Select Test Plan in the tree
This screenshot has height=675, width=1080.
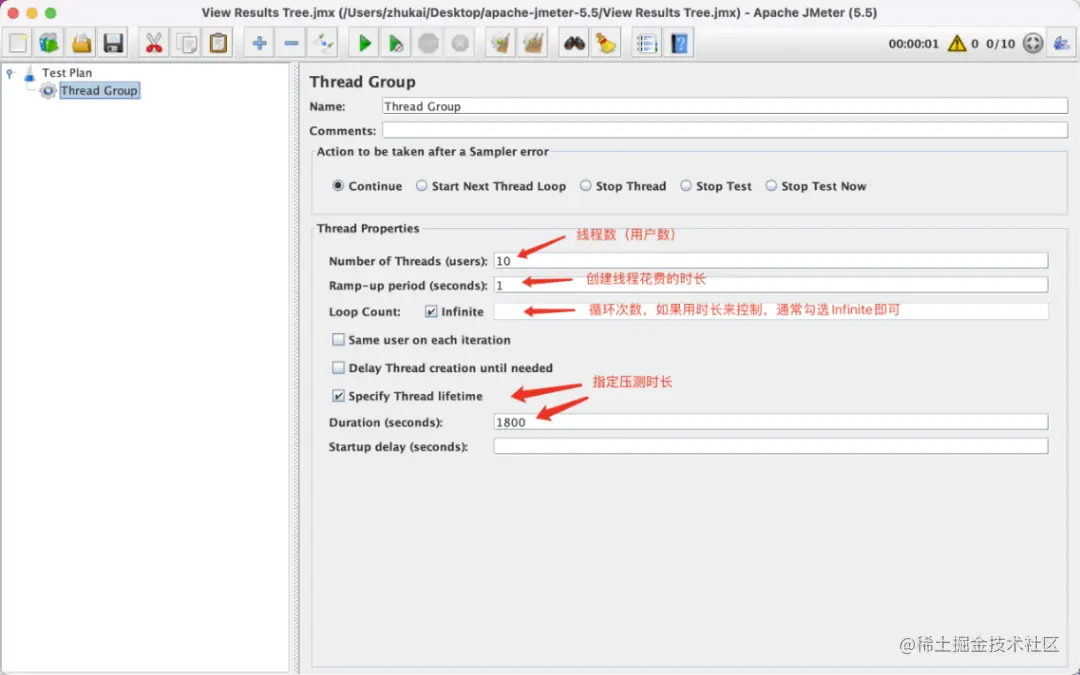pos(67,72)
